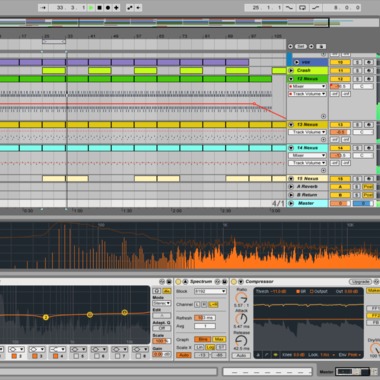
Task: Toggle the Automation Arm button in transport
Action: tap(130, 8)
